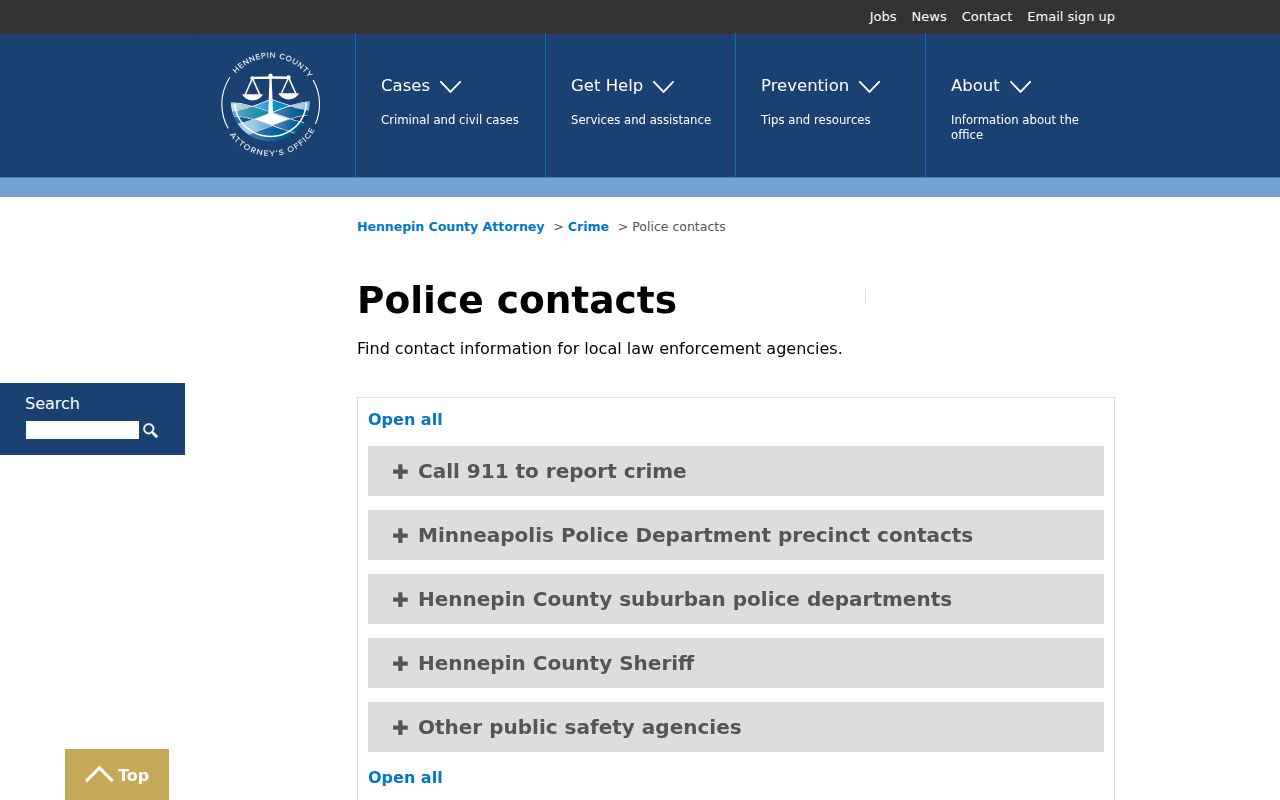This screenshot has width=1280, height=800.
Task: Expand Other public safety agencies section
Action: [x=736, y=727]
